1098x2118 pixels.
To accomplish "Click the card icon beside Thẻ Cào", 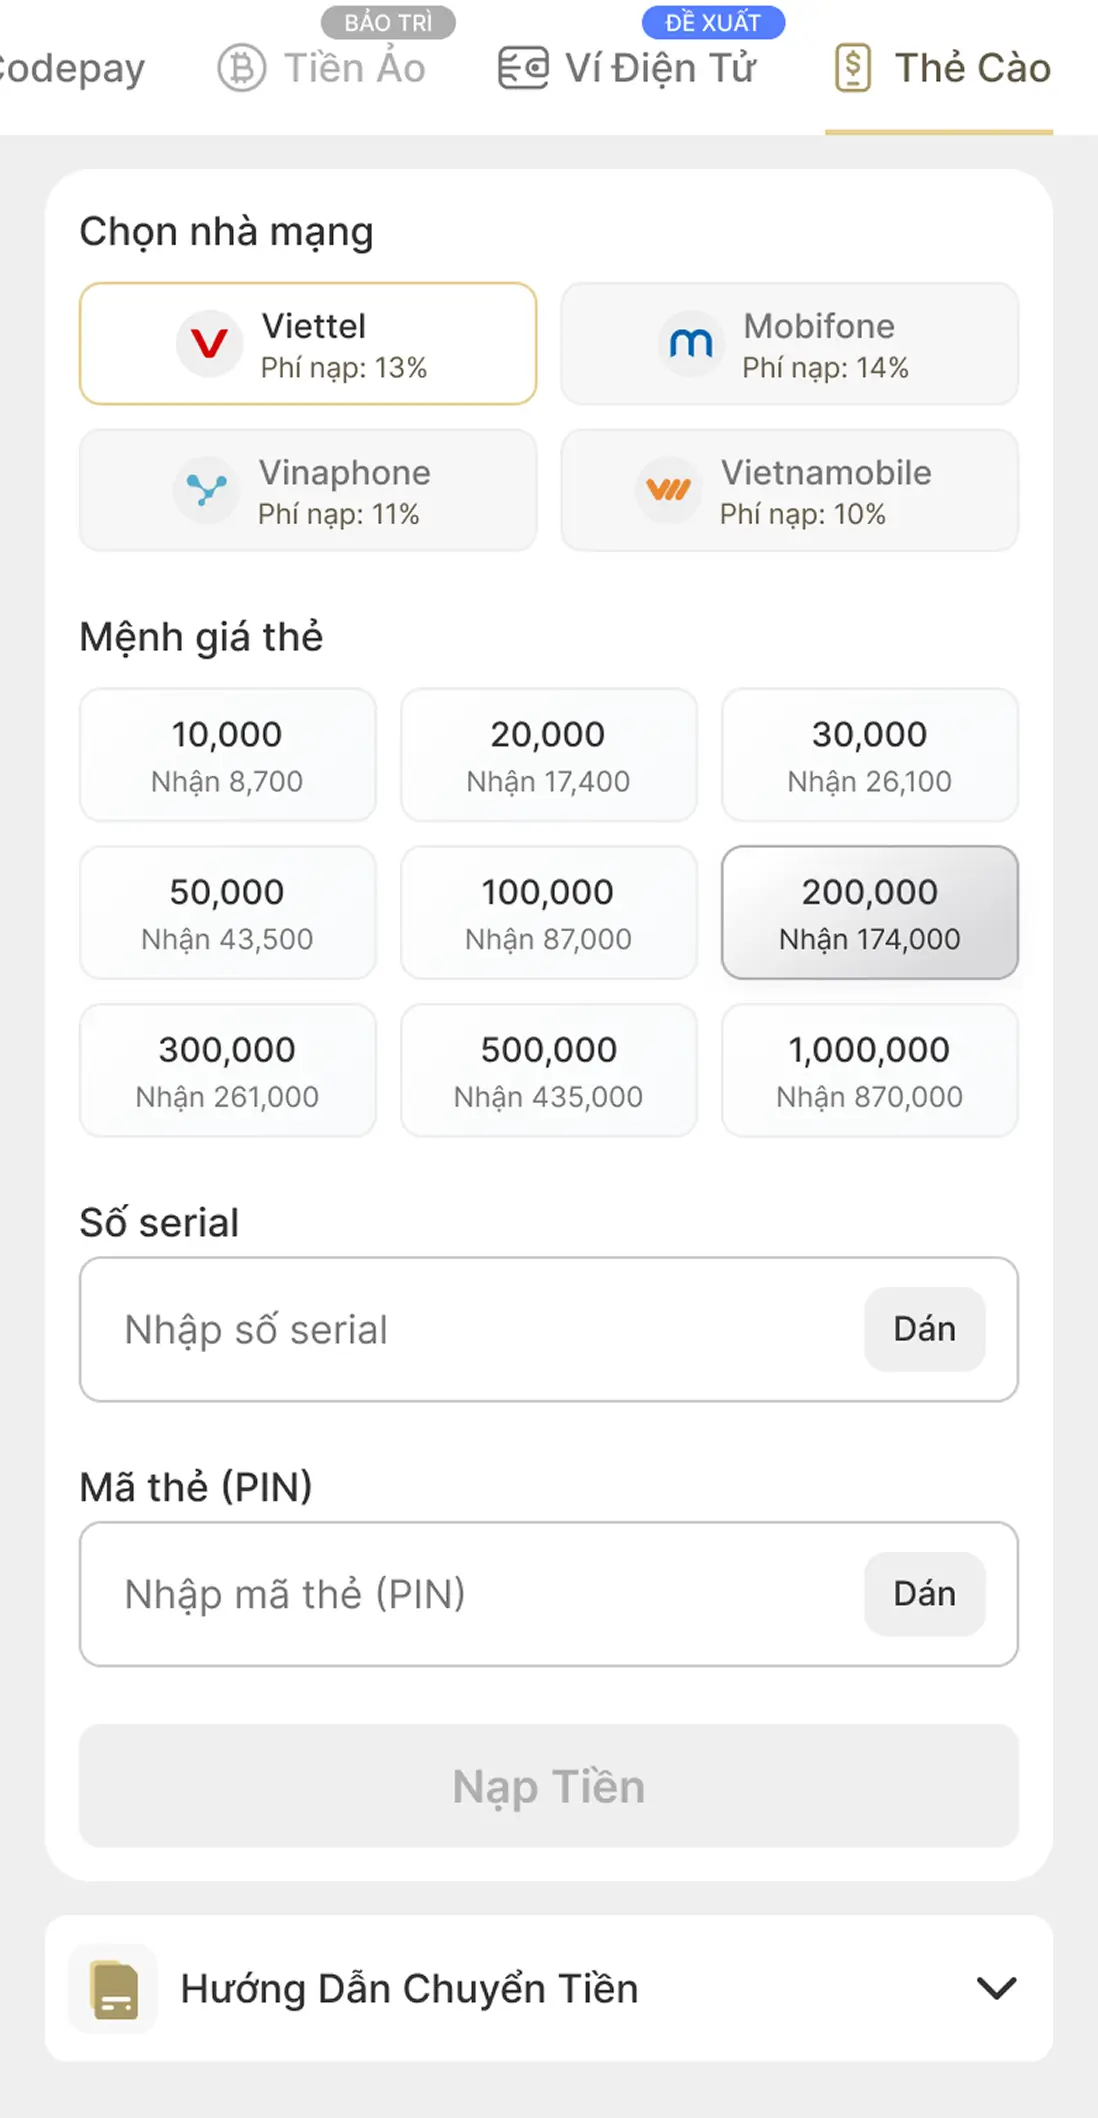I will point(853,68).
